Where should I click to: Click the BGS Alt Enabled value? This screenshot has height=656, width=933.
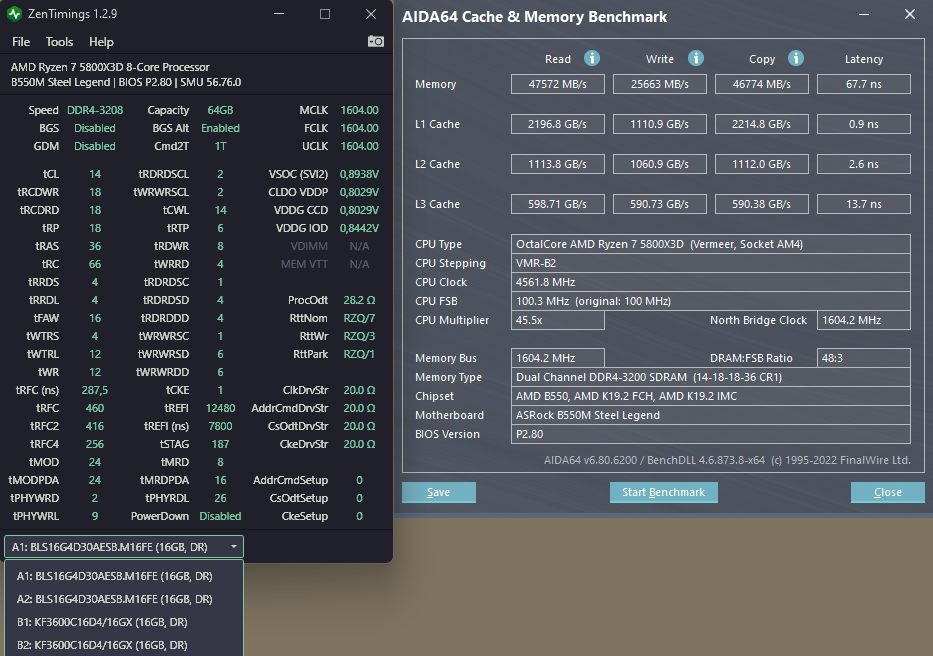[x=220, y=128]
